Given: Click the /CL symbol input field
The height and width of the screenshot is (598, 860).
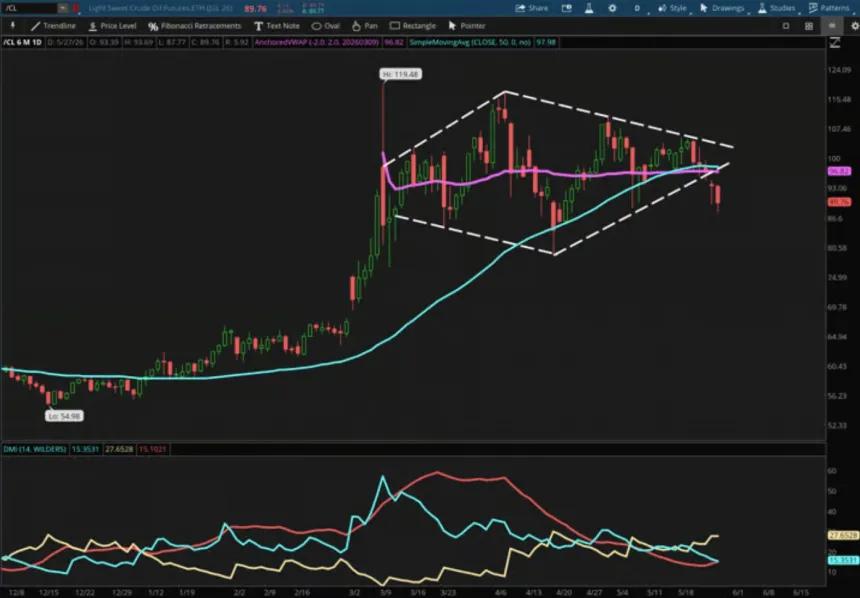Looking at the screenshot, I should click(x=30, y=8).
